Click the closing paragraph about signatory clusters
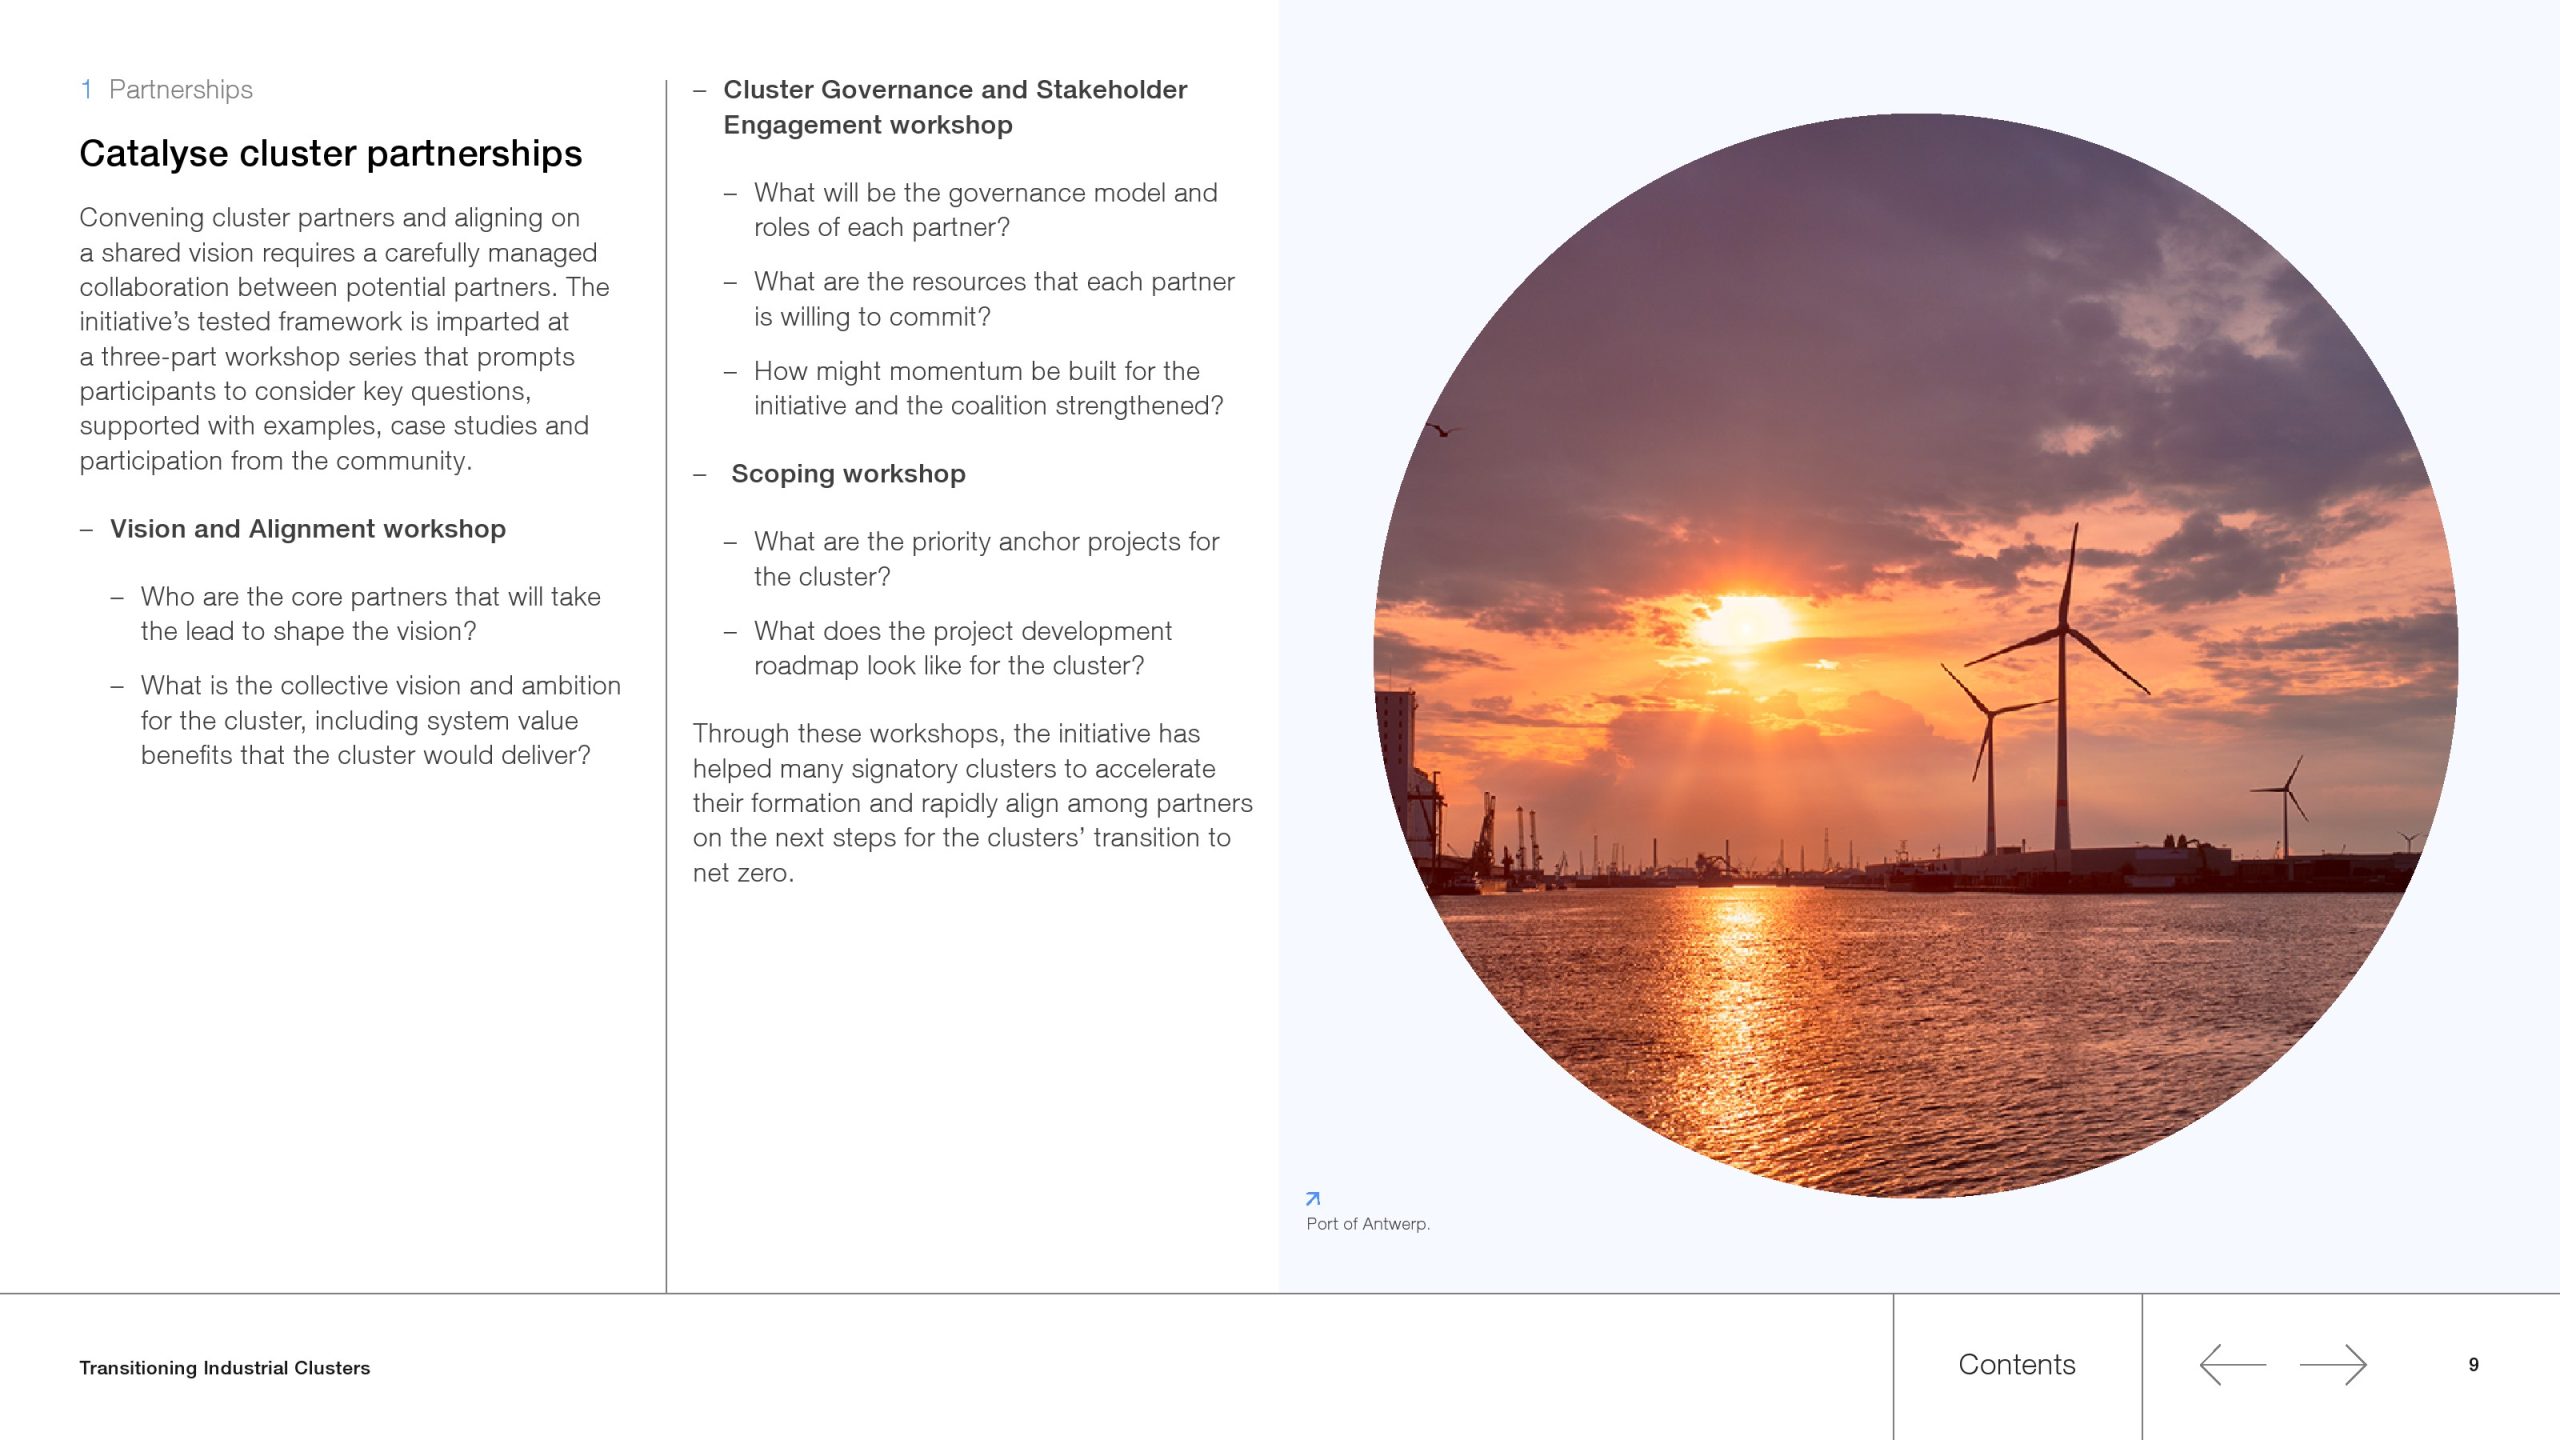Viewport: 2560px width, 1440px height. [x=972, y=803]
